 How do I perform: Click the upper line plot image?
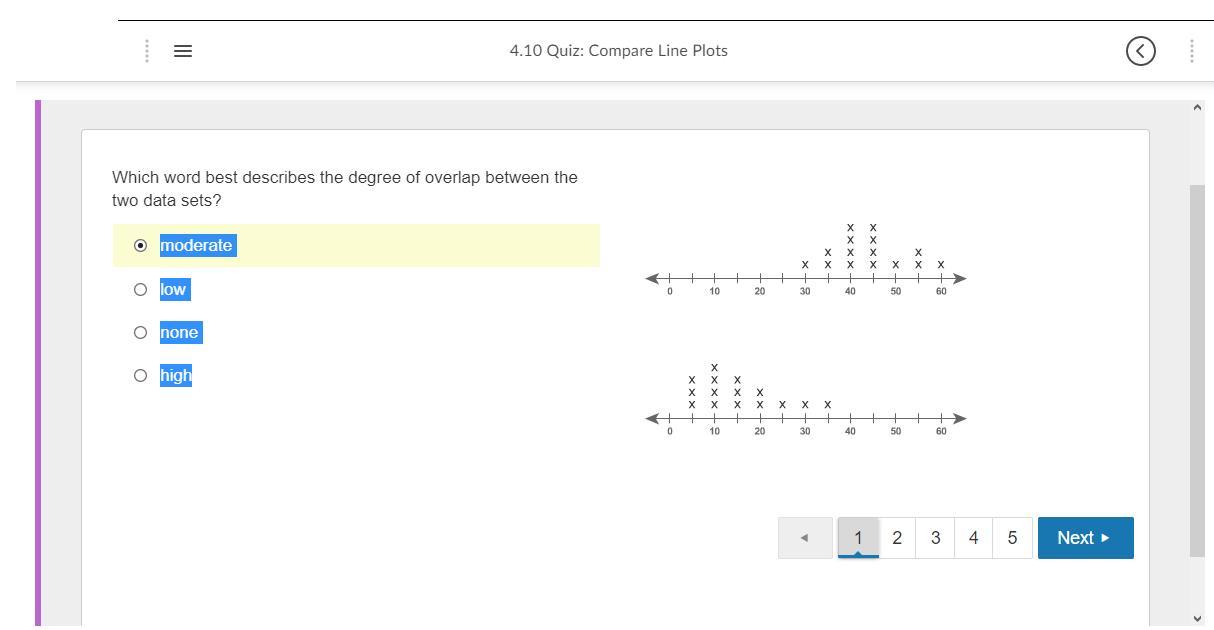click(806, 258)
